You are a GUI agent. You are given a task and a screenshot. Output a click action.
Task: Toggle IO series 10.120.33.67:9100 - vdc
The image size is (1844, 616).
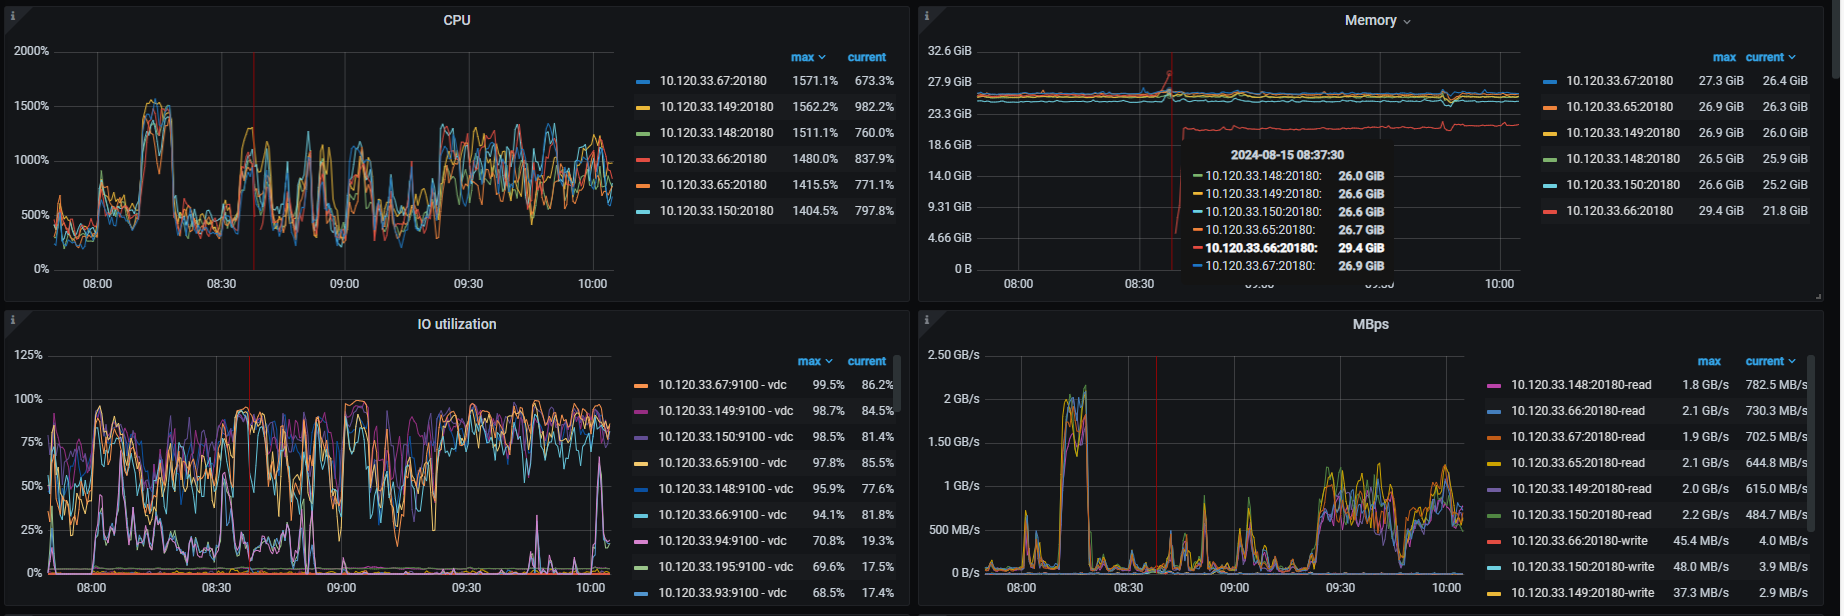[722, 385]
